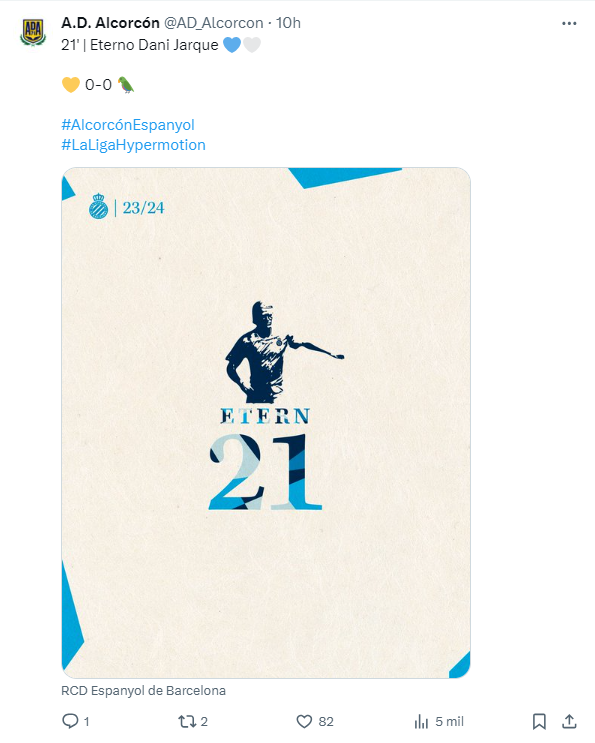595x743 pixels.
Task: View analytics via the bar chart icon
Action: 421,722
